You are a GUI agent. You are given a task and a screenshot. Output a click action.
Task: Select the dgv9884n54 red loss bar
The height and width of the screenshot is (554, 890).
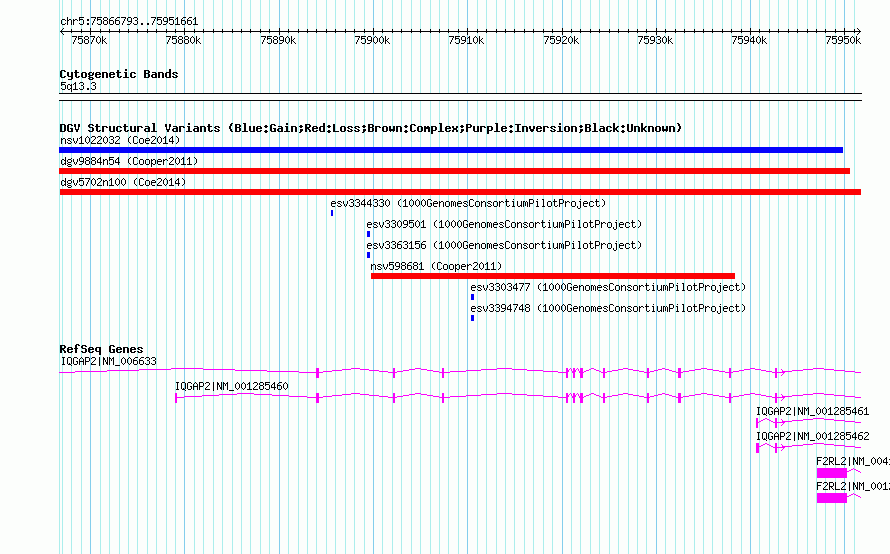coord(455,171)
